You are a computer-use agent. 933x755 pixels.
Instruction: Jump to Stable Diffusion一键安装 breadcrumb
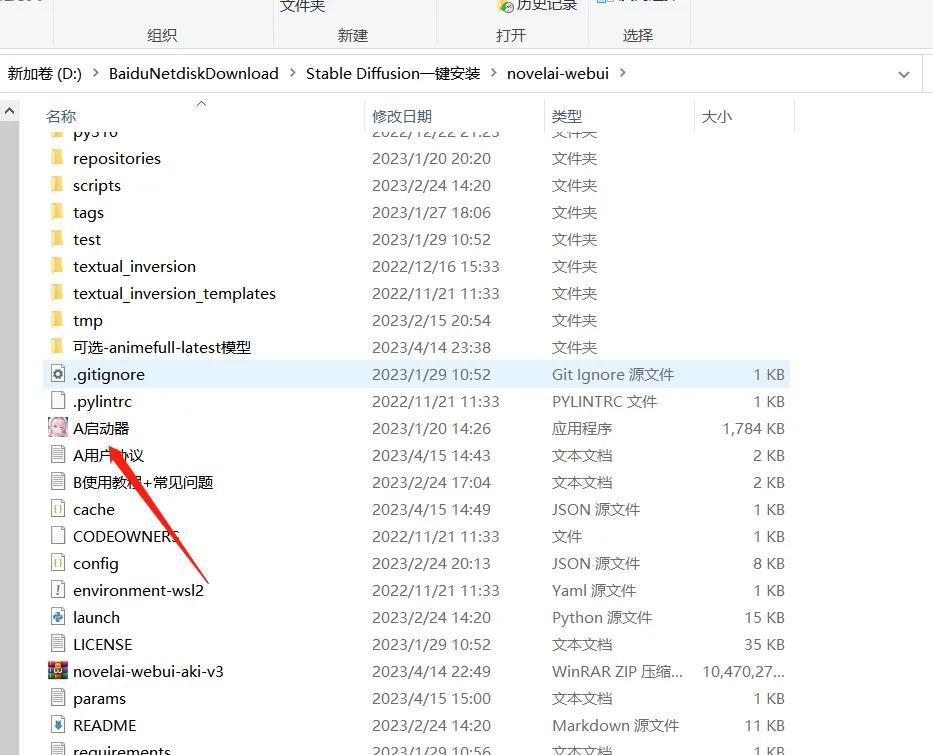(393, 73)
